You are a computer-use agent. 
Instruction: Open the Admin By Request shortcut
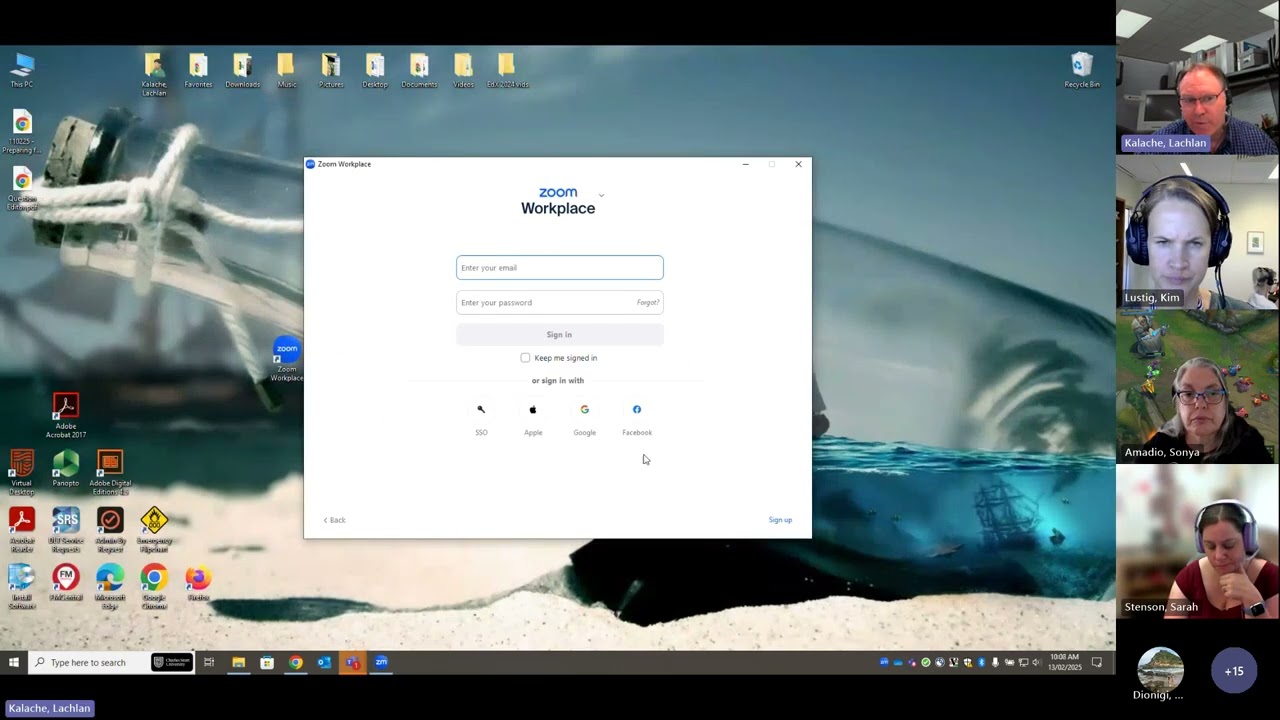pos(110,530)
